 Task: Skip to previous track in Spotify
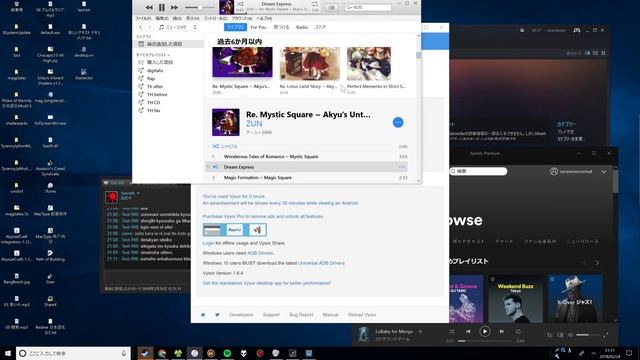coord(468,331)
